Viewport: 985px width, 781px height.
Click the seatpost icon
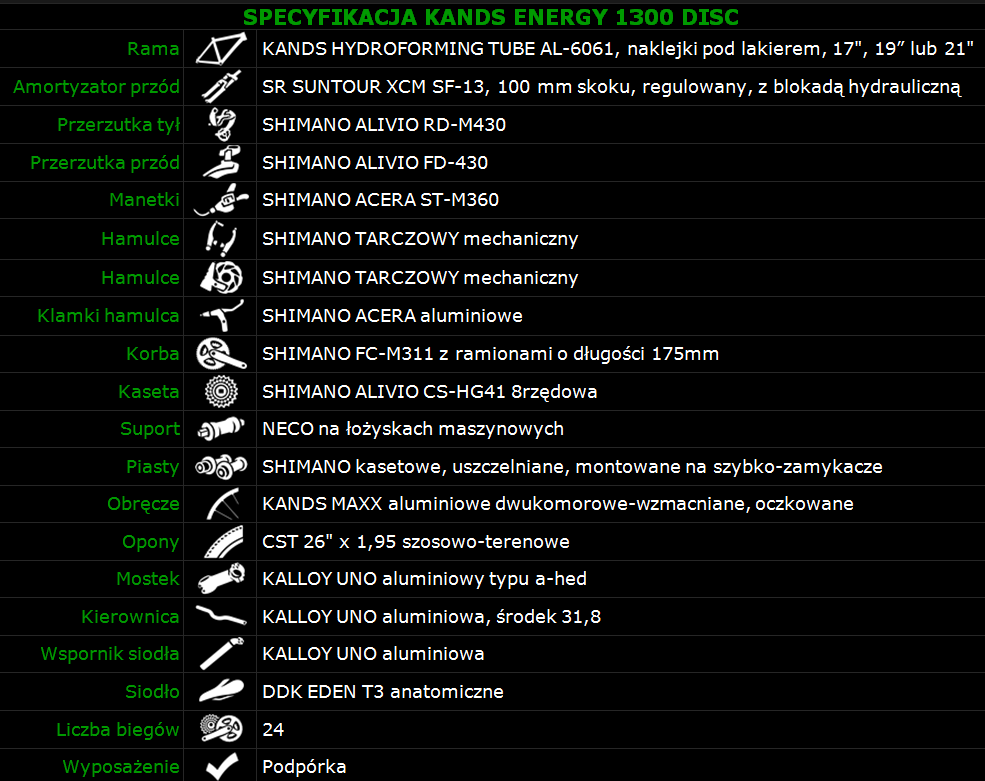pos(222,653)
